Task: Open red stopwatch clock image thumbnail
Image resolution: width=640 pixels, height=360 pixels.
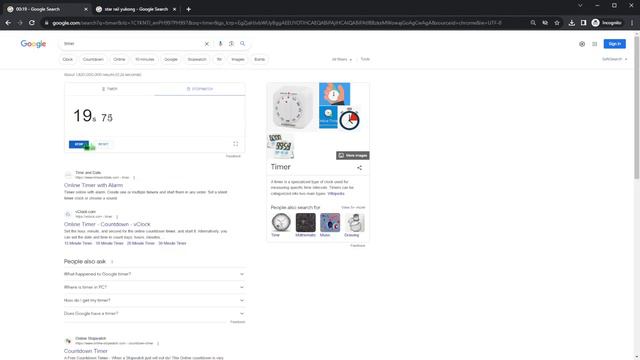Action: [349, 119]
